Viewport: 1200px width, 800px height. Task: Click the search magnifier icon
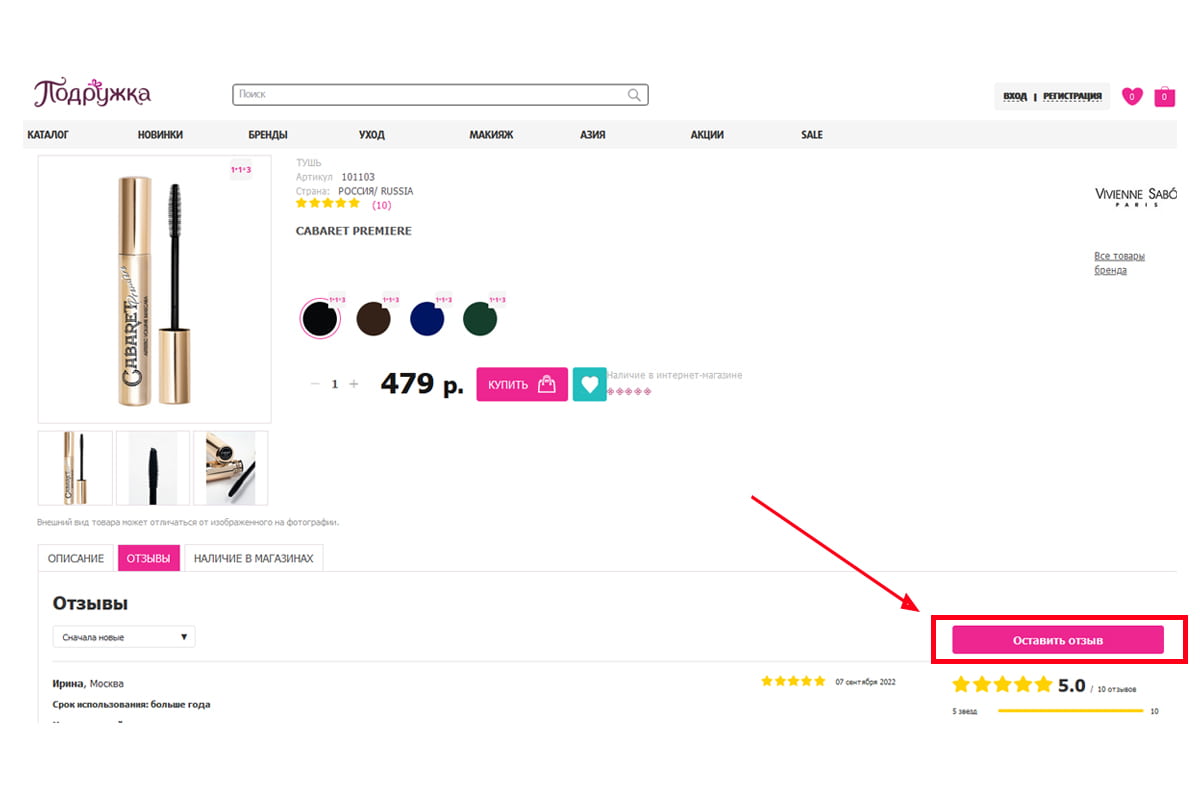coord(634,95)
